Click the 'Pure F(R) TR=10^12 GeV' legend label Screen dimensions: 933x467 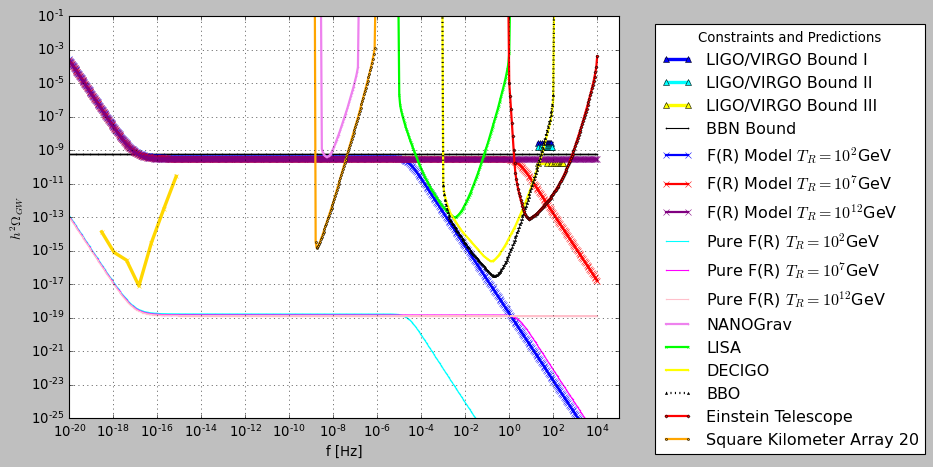[x=796, y=299]
